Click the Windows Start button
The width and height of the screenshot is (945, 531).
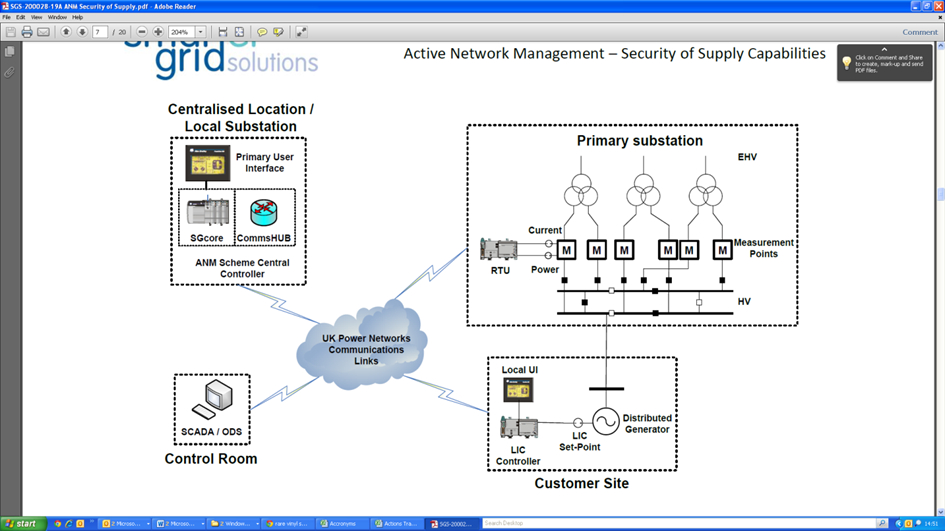coord(20,523)
